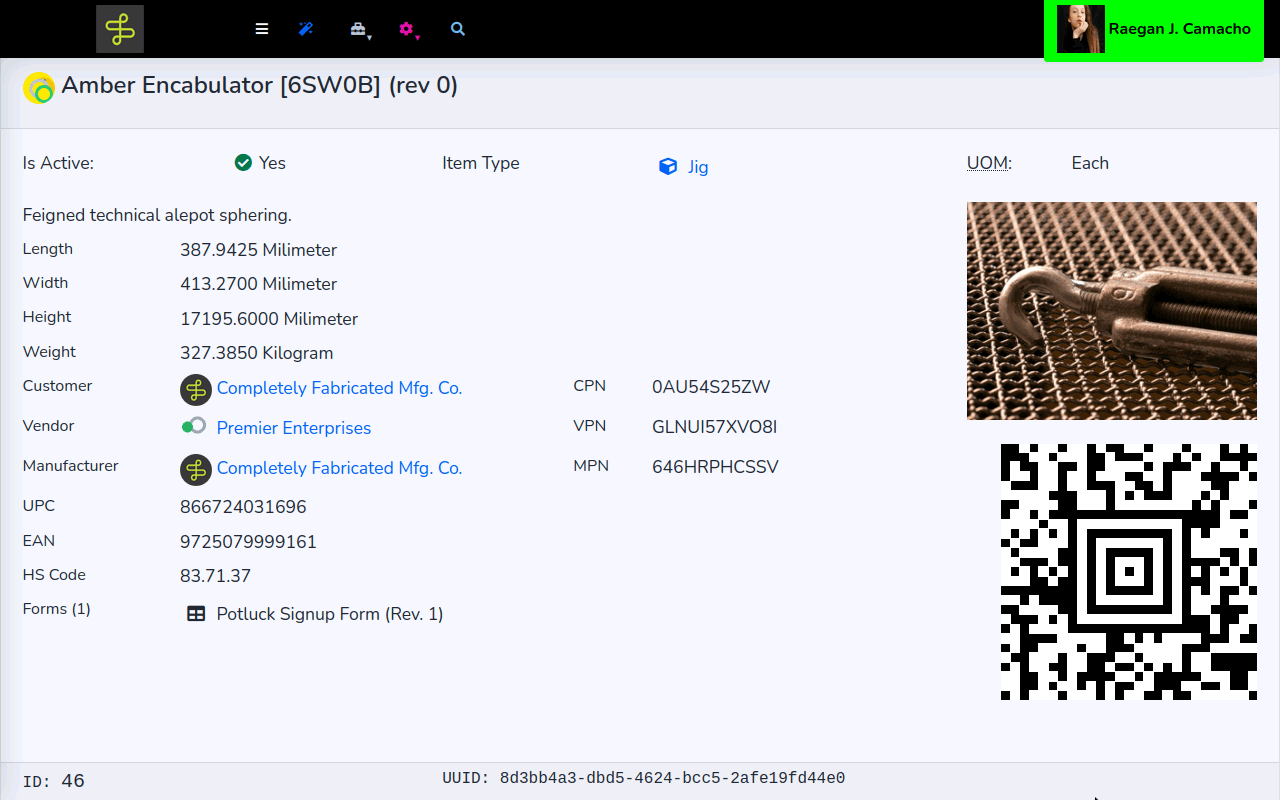Open the toolbox dropdown menu
1280x800 pixels.
360,30
